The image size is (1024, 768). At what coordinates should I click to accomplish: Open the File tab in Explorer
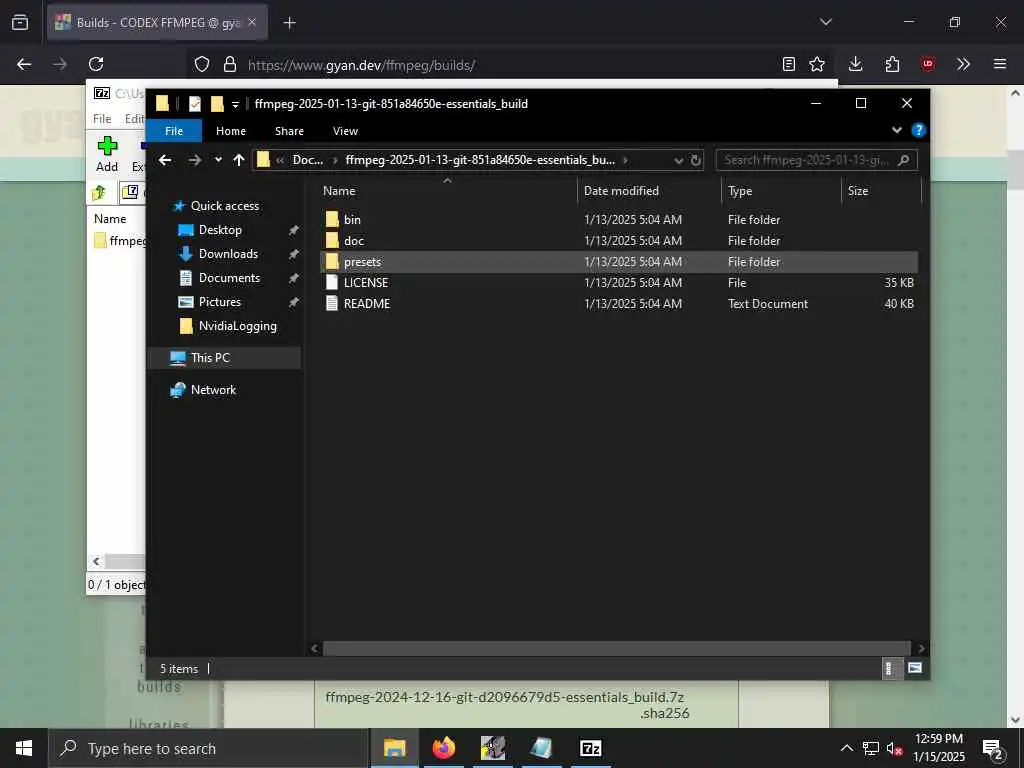click(174, 131)
